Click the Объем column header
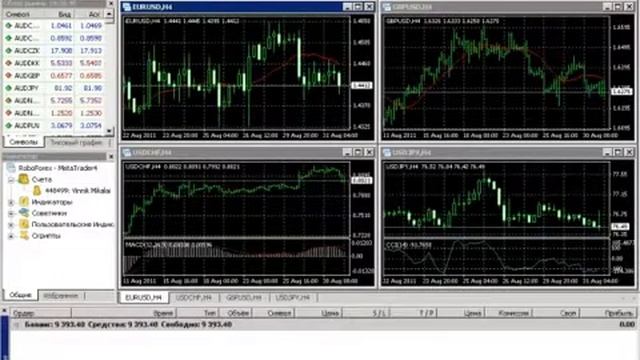 point(236,313)
